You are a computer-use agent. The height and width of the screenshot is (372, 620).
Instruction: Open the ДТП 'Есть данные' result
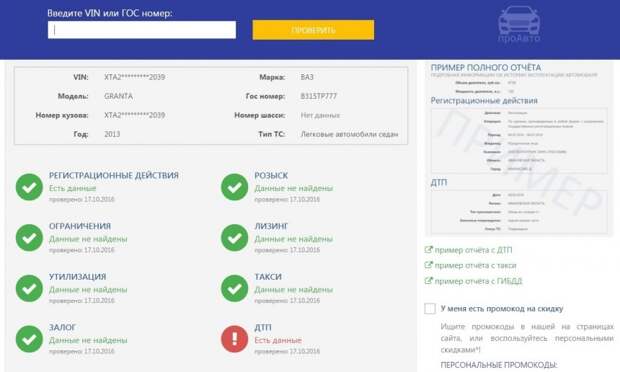click(278, 340)
